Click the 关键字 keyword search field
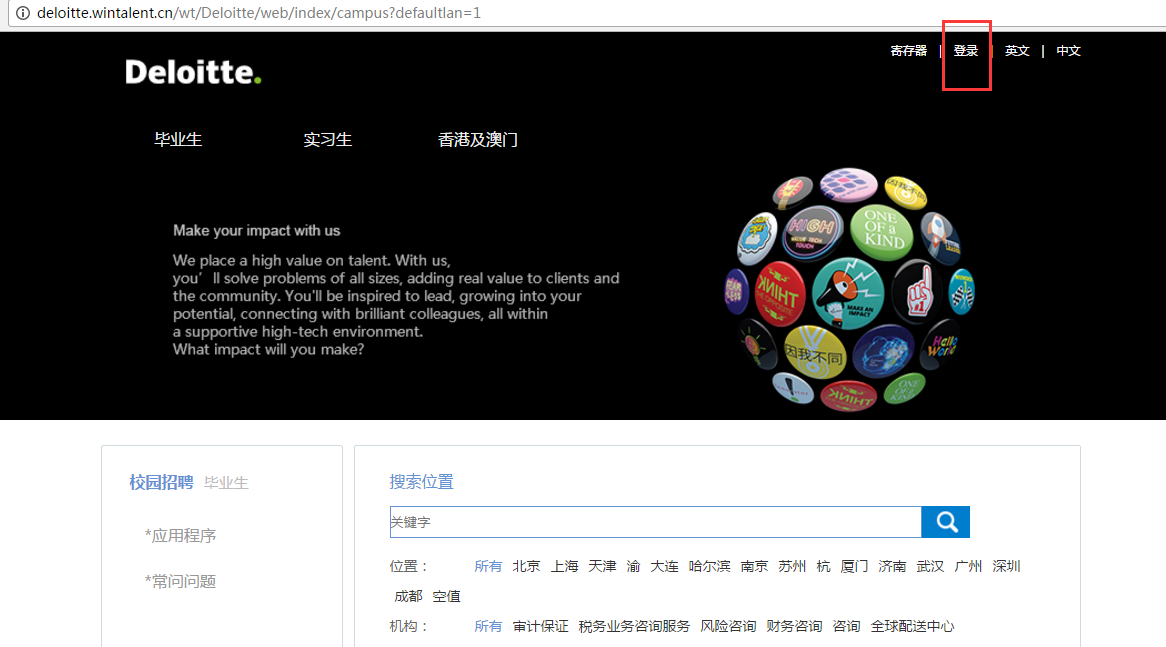This screenshot has height=647, width=1166. [x=655, y=522]
